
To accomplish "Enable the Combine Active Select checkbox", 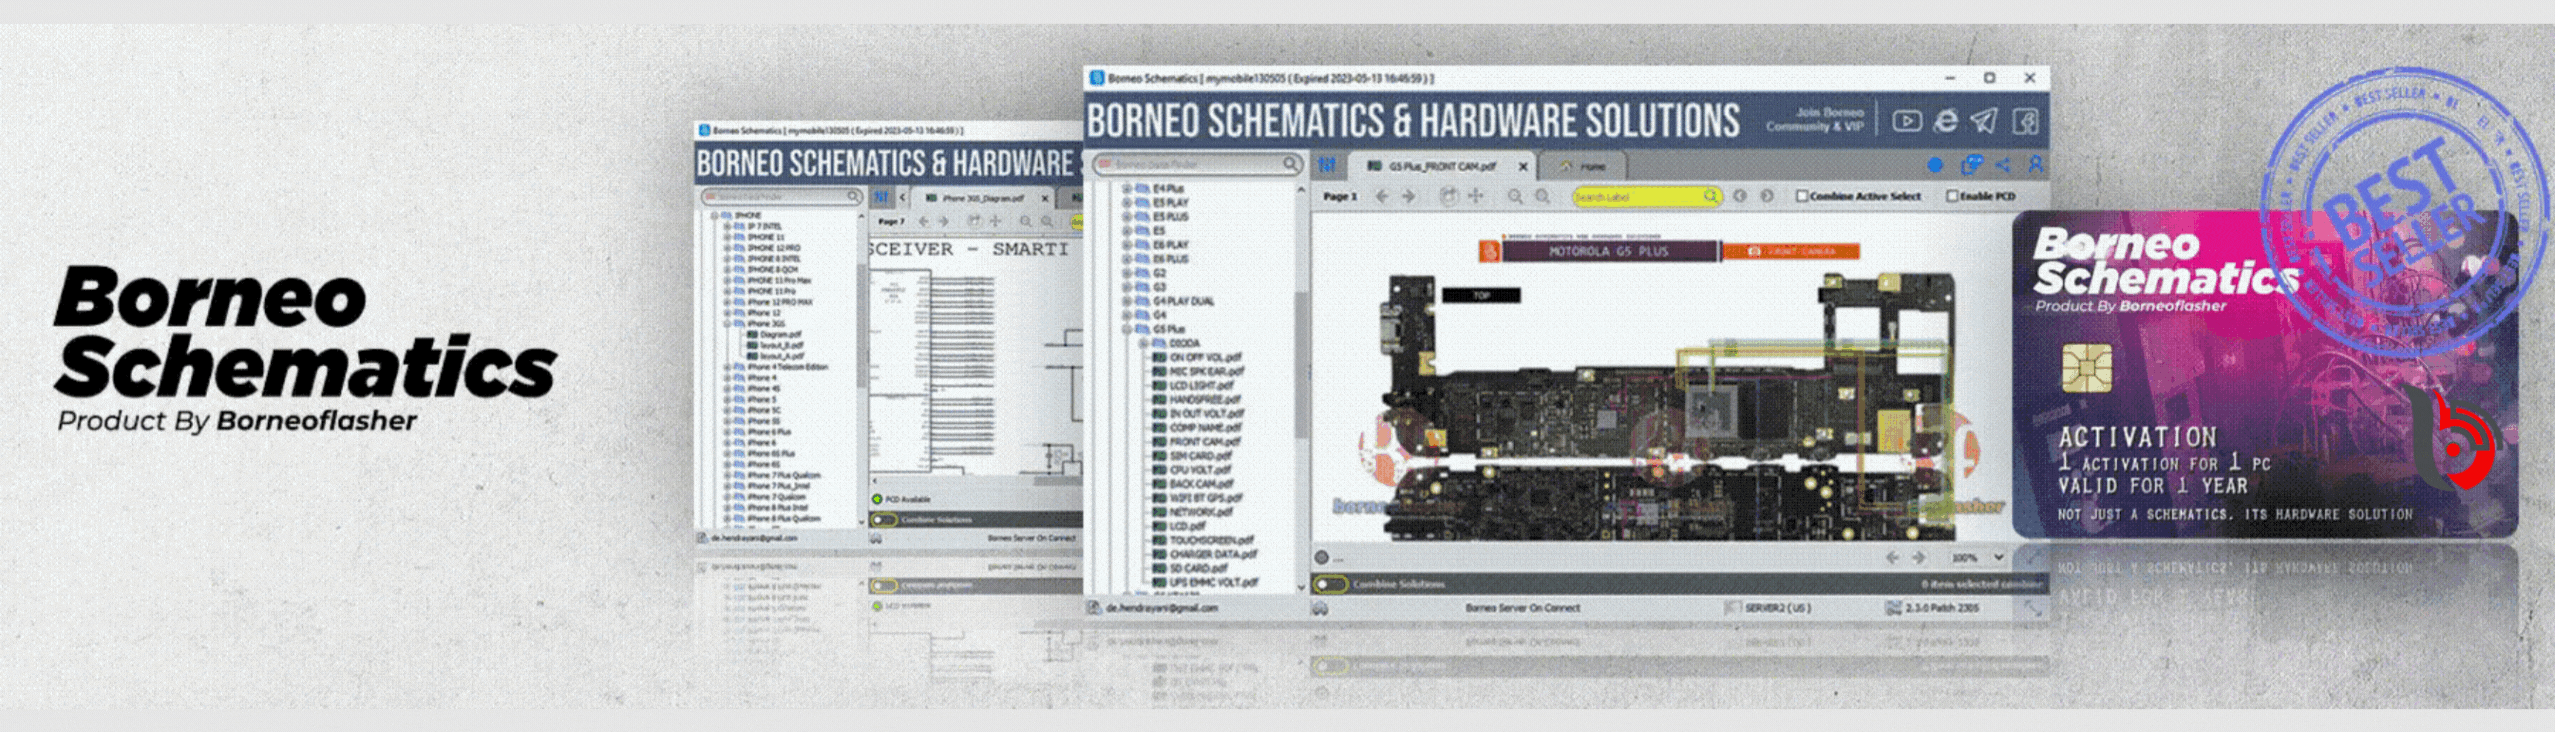I will (1802, 196).
